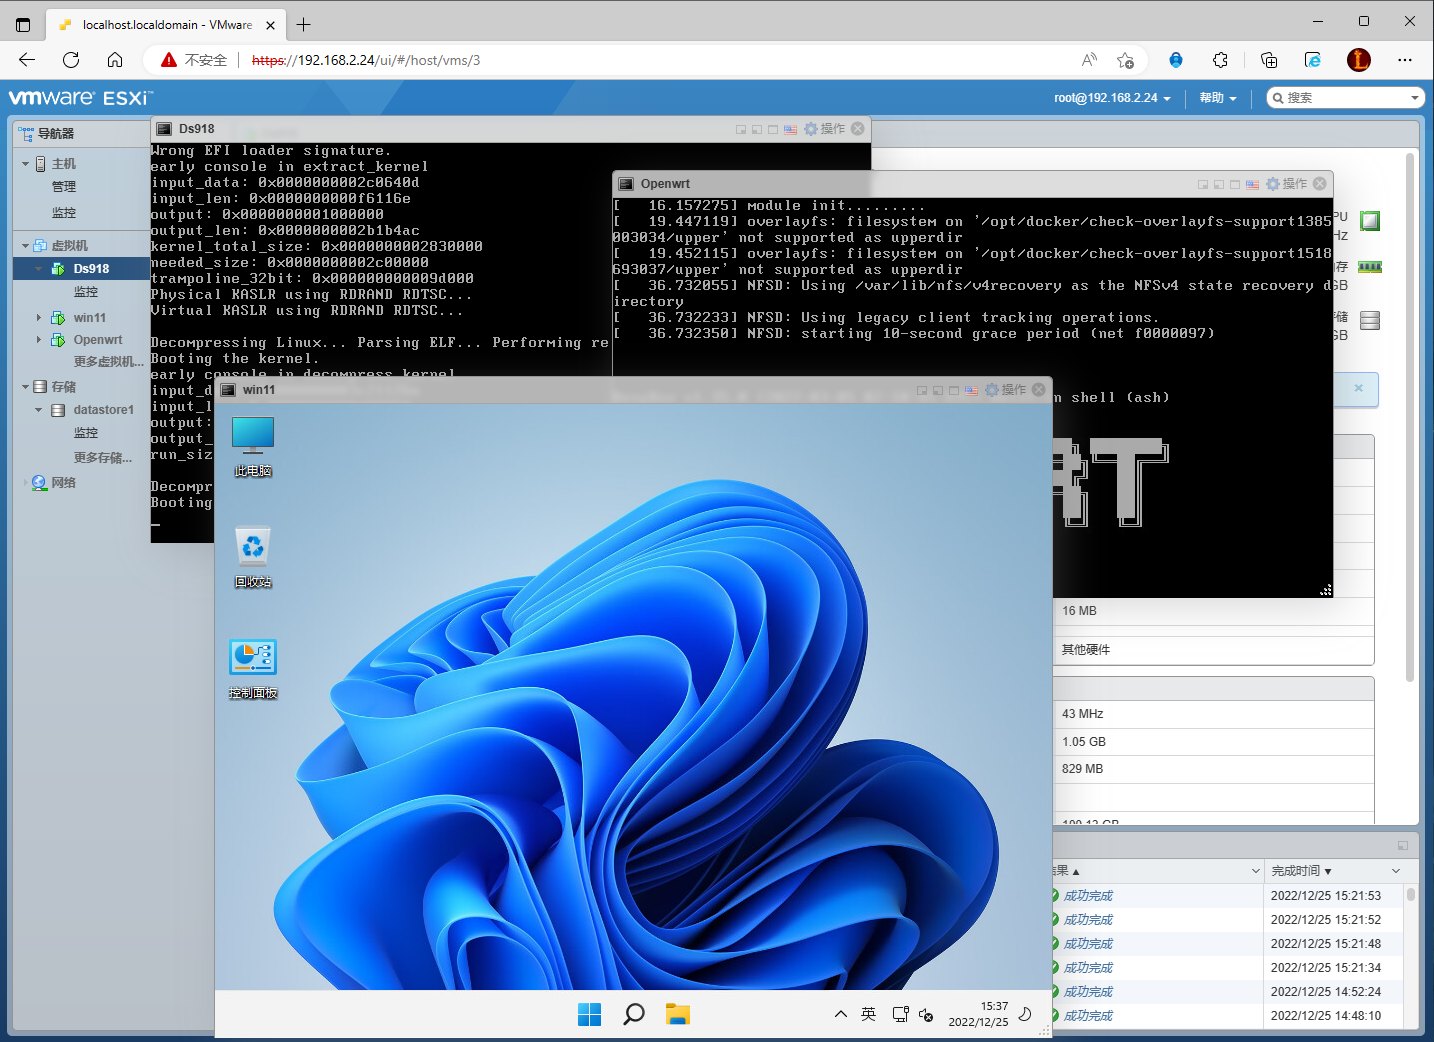Select Openwrt virtual machine in navigator
The width and height of the screenshot is (1434, 1042).
pyautogui.click(x=98, y=340)
